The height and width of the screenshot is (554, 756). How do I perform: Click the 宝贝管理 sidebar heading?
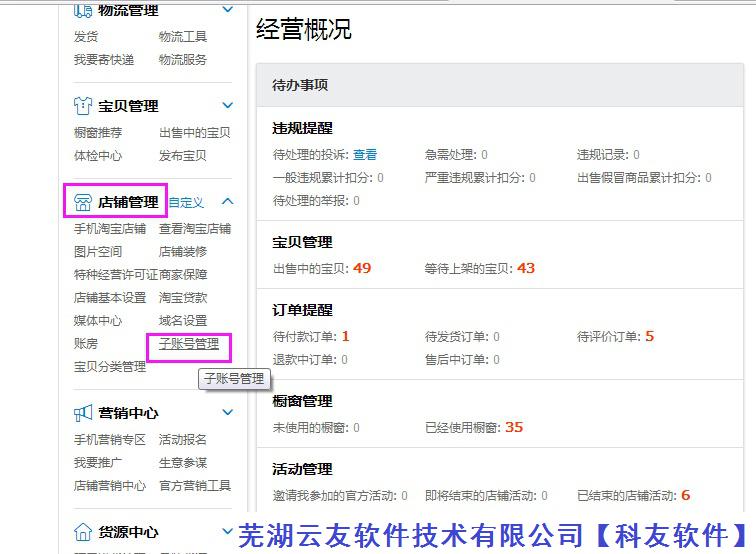coord(128,106)
